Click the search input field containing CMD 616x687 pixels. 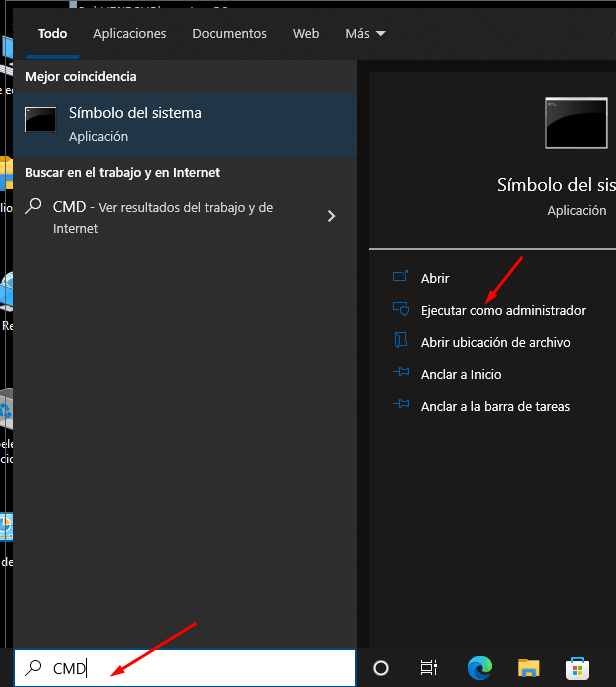click(185, 668)
